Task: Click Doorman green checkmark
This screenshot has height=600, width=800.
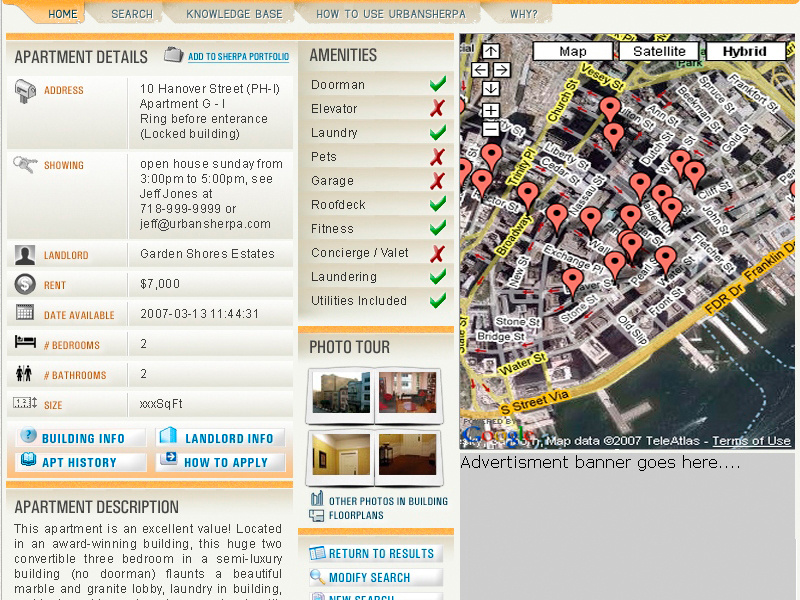Action: [x=438, y=84]
